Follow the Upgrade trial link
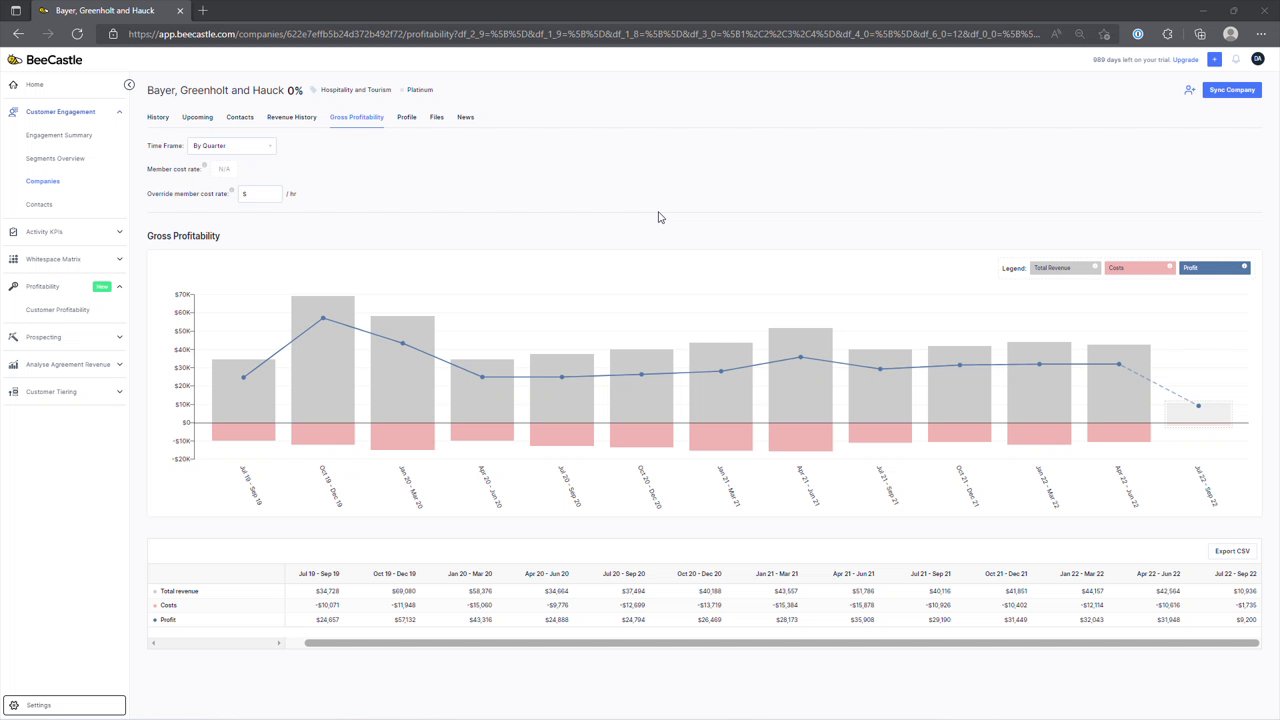 click(x=1185, y=60)
